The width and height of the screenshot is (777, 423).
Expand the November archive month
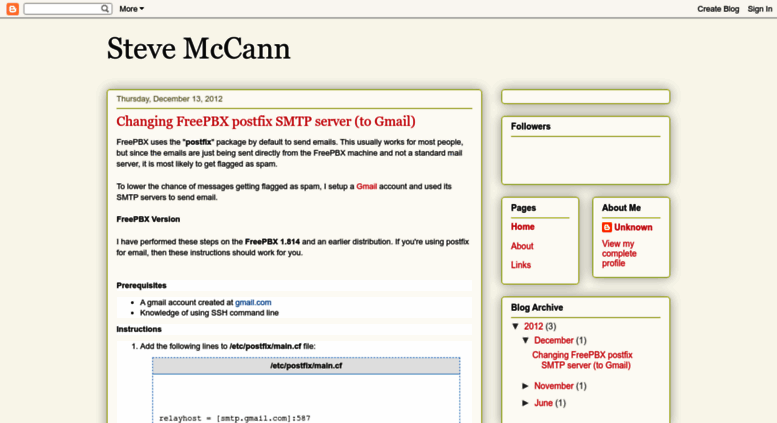[526, 386]
